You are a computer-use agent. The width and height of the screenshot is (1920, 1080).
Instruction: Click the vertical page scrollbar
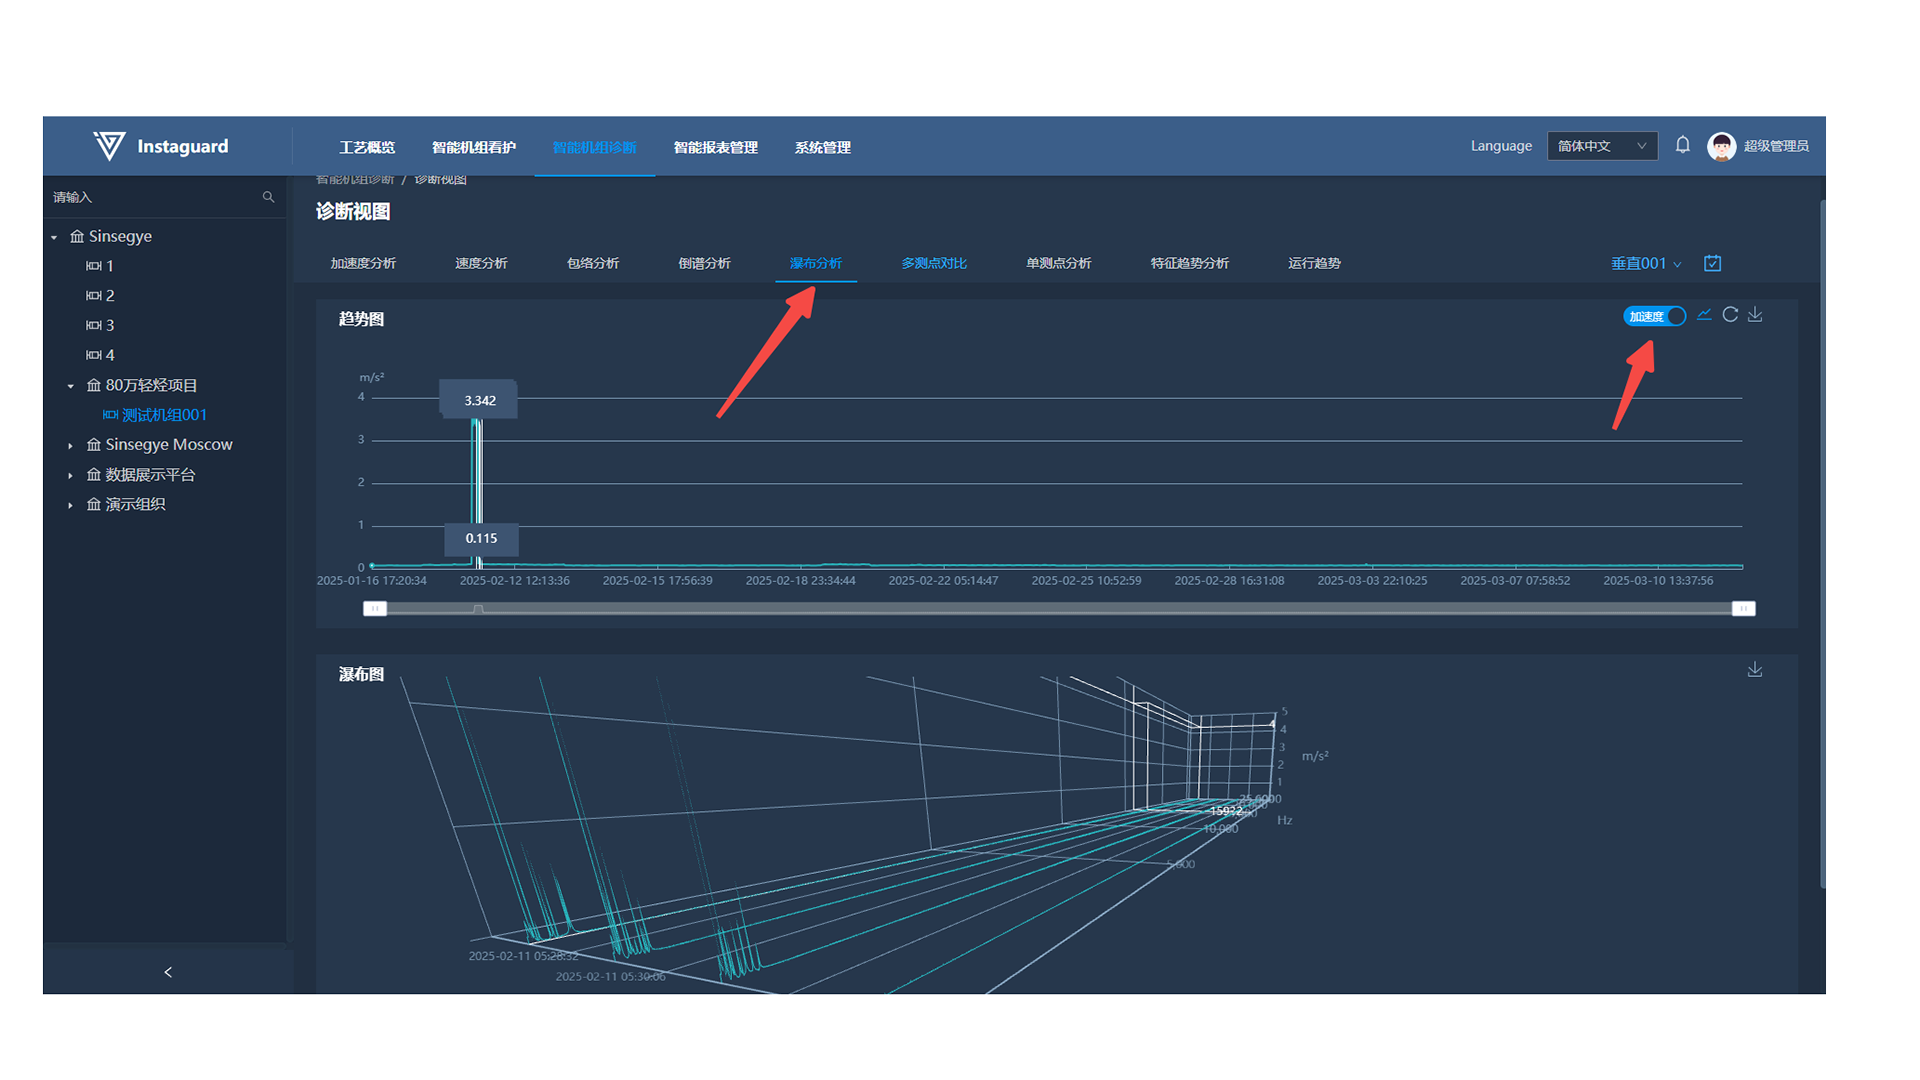pyautogui.click(x=1822, y=543)
